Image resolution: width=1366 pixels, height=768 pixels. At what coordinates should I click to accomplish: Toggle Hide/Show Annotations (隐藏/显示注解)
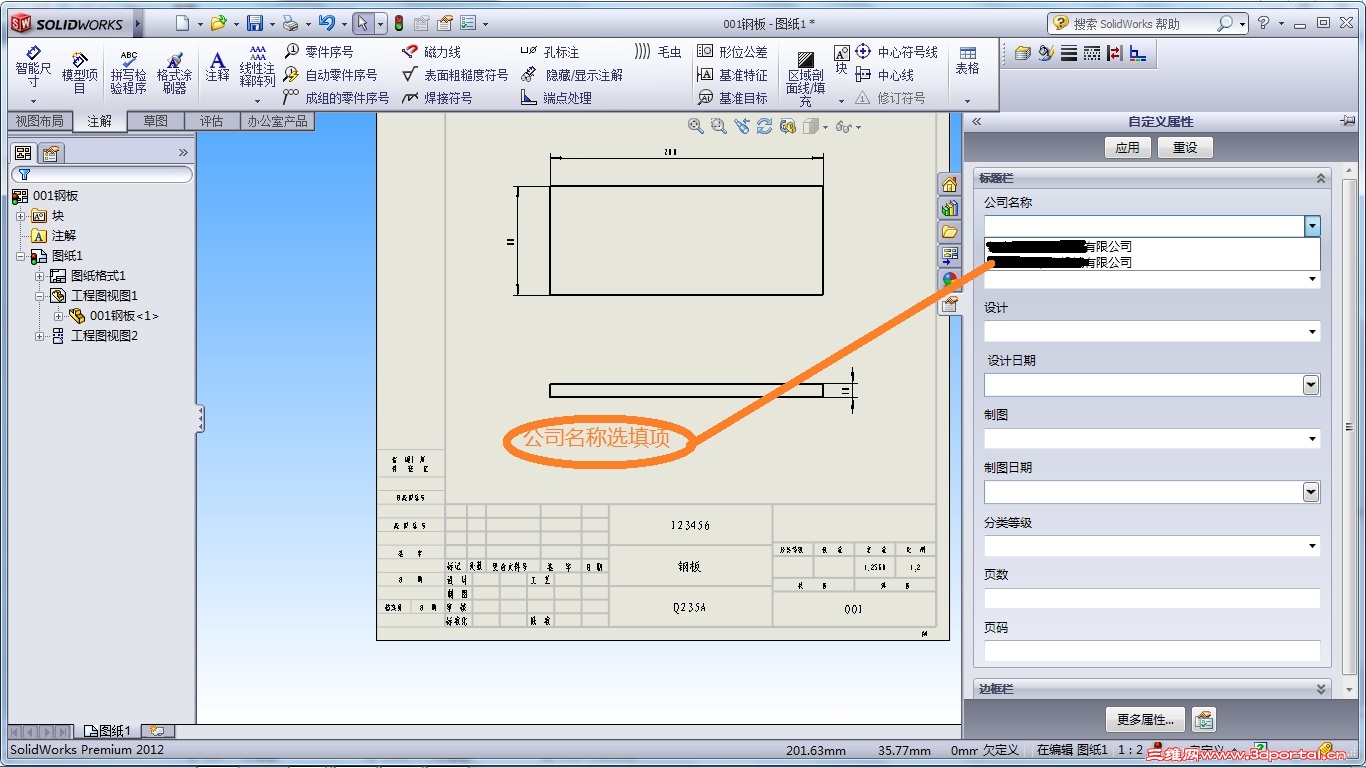tap(571, 75)
